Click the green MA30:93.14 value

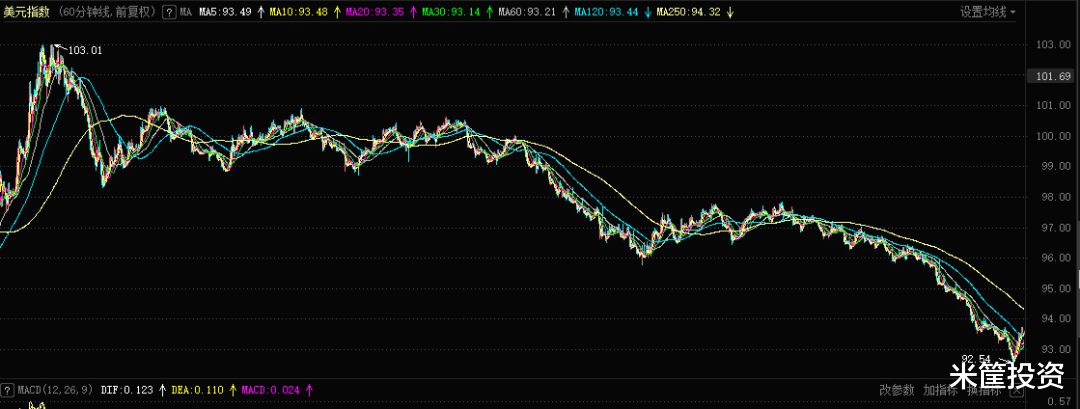pos(450,12)
